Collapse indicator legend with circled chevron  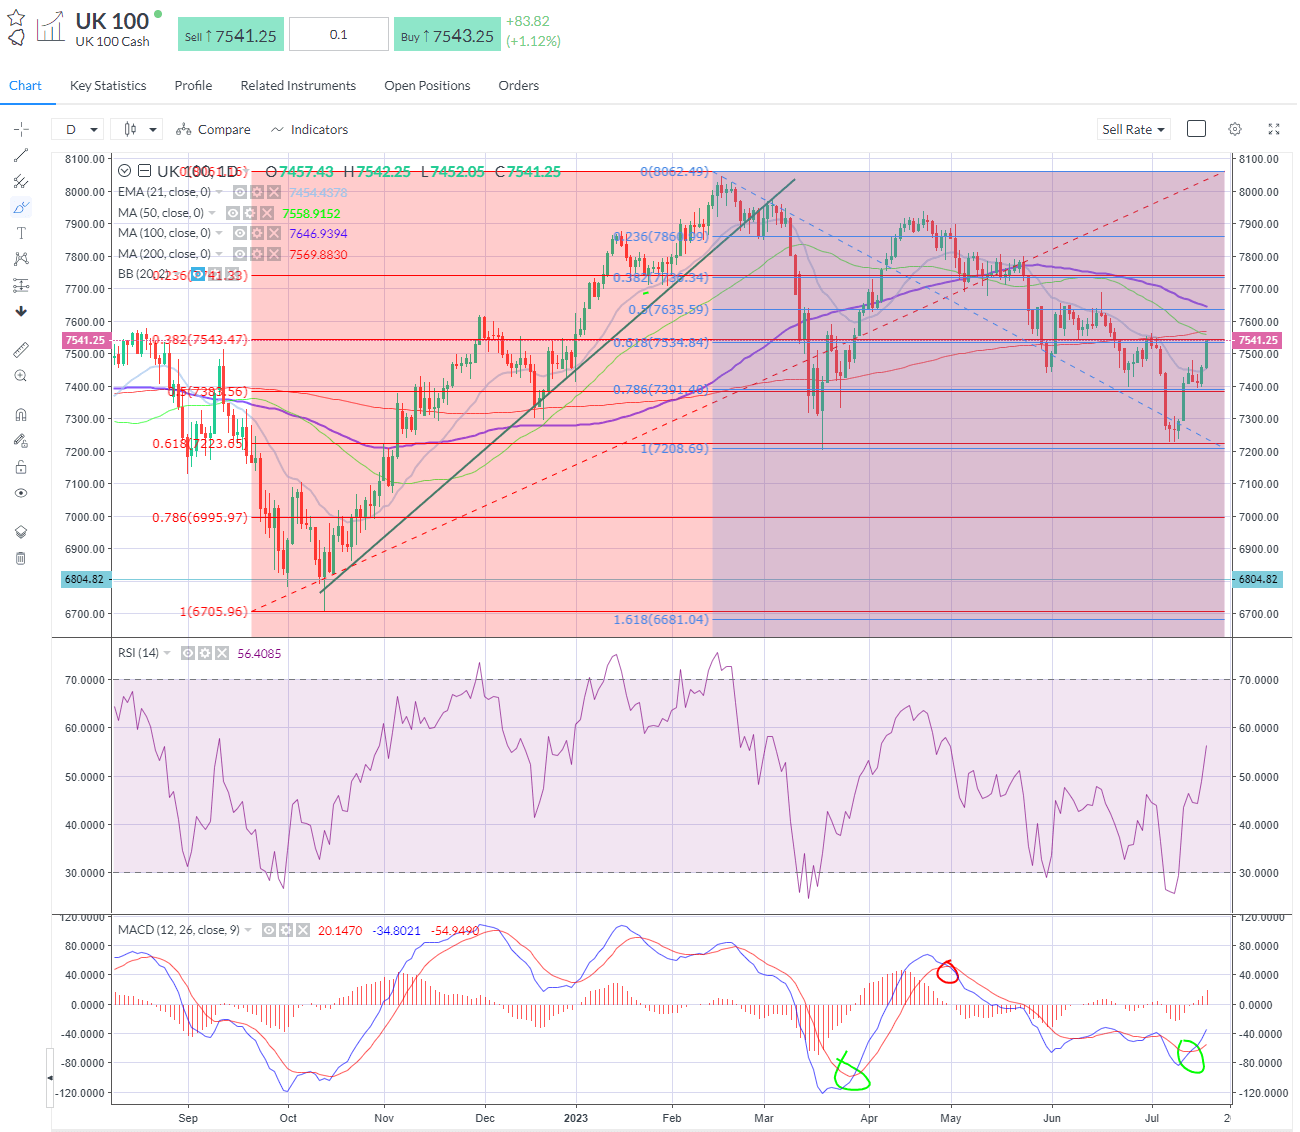click(124, 171)
